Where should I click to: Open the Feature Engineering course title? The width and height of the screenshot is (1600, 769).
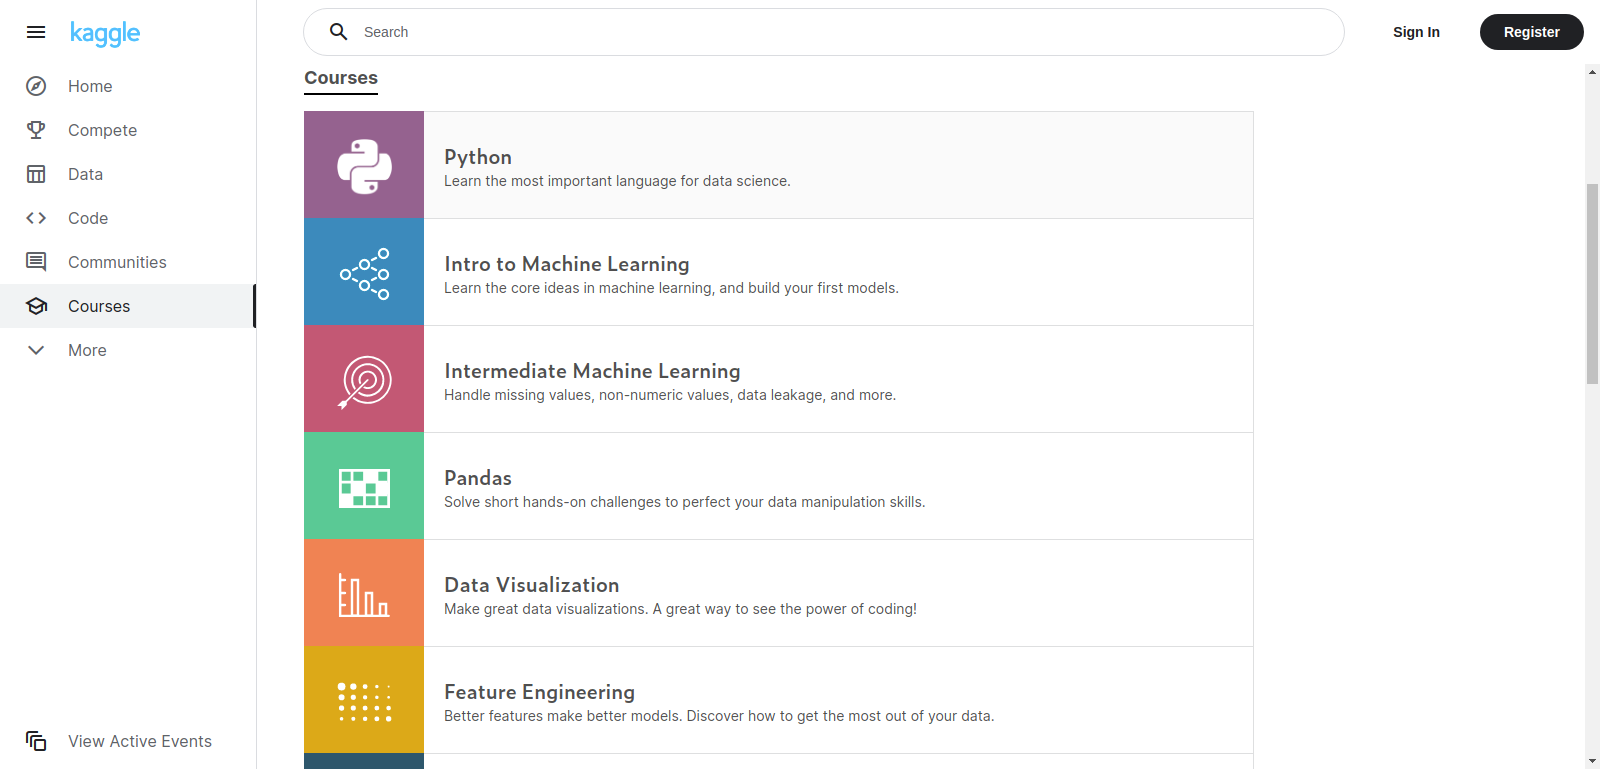tap(540, 692)
